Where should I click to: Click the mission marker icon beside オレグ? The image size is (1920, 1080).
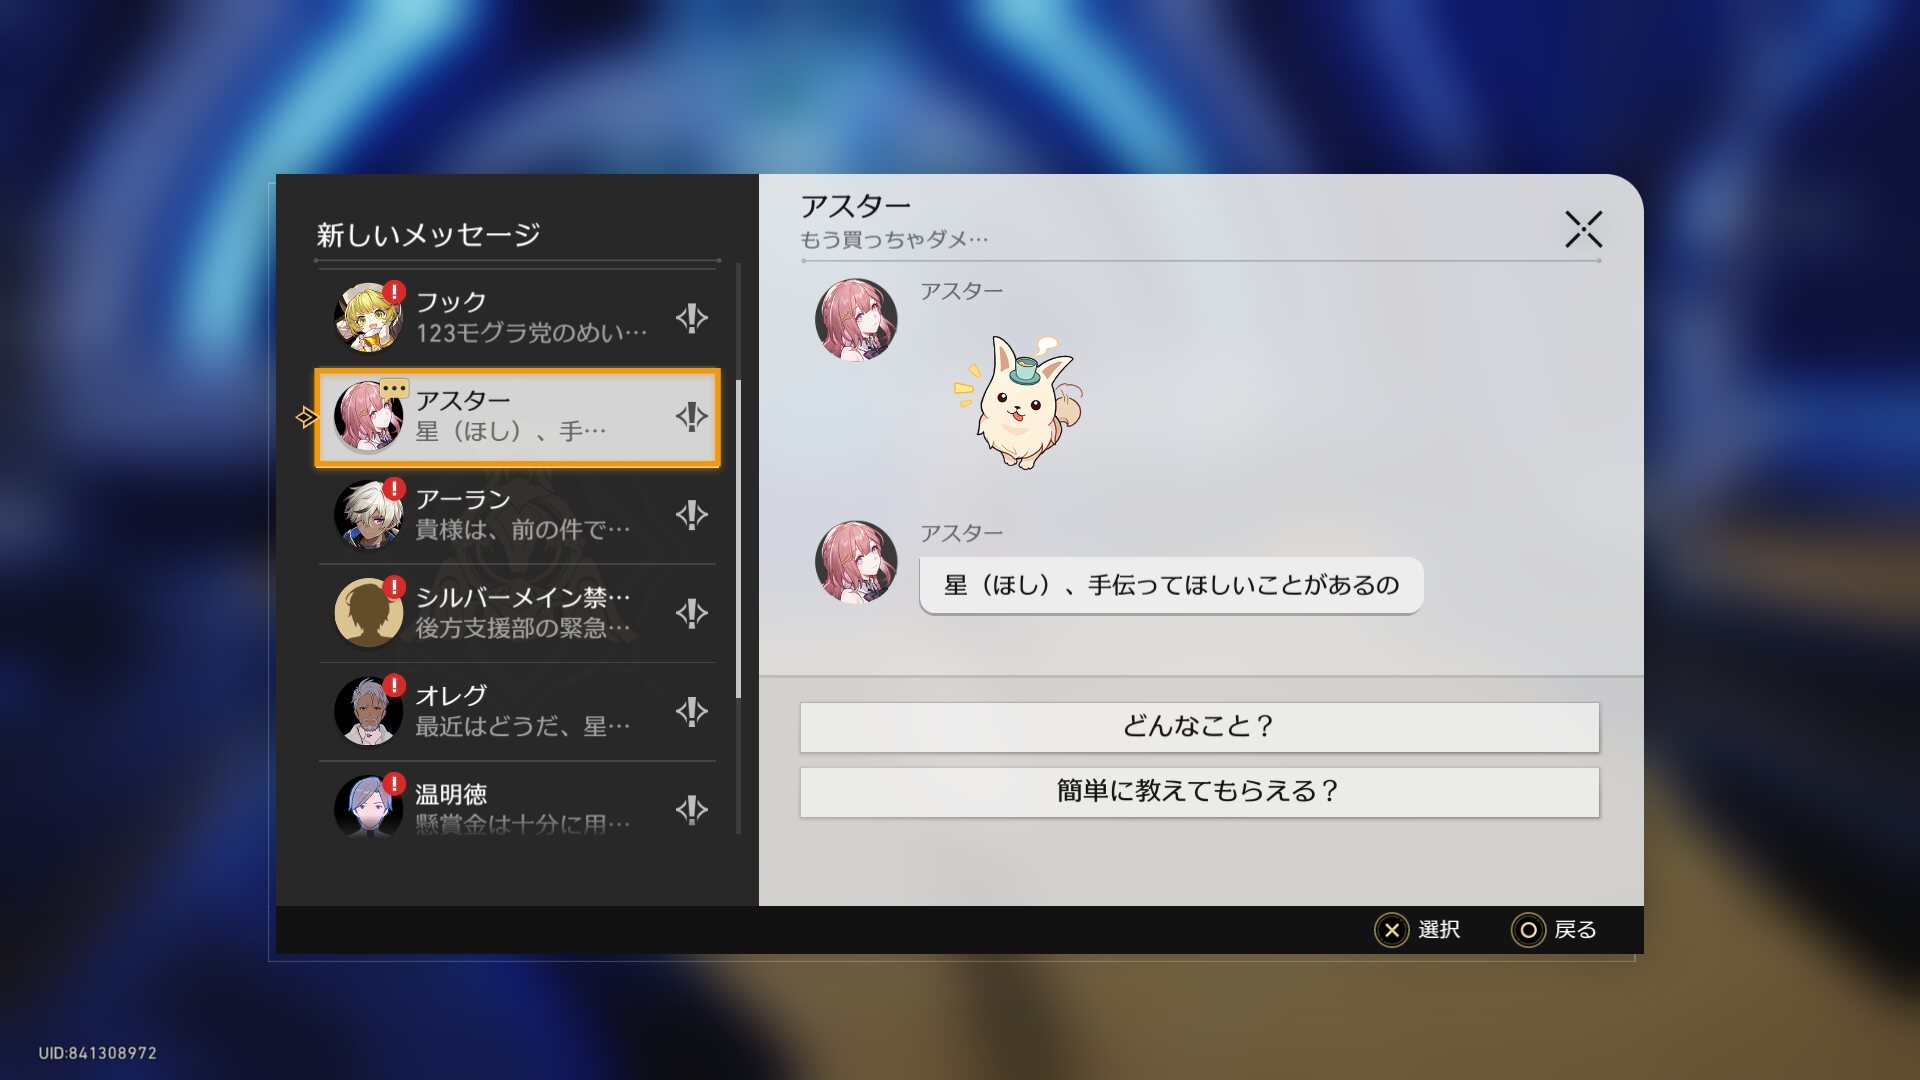coord(691,711)
